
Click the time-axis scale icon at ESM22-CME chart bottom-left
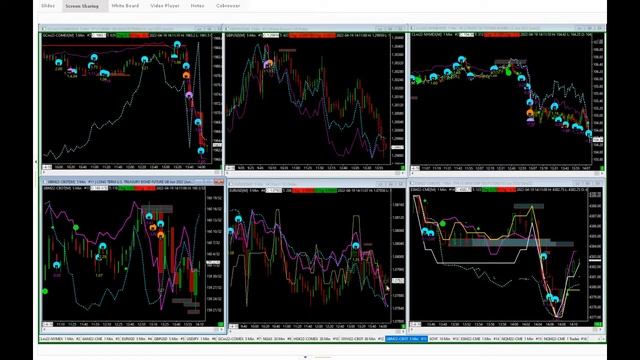click(416, 324)
